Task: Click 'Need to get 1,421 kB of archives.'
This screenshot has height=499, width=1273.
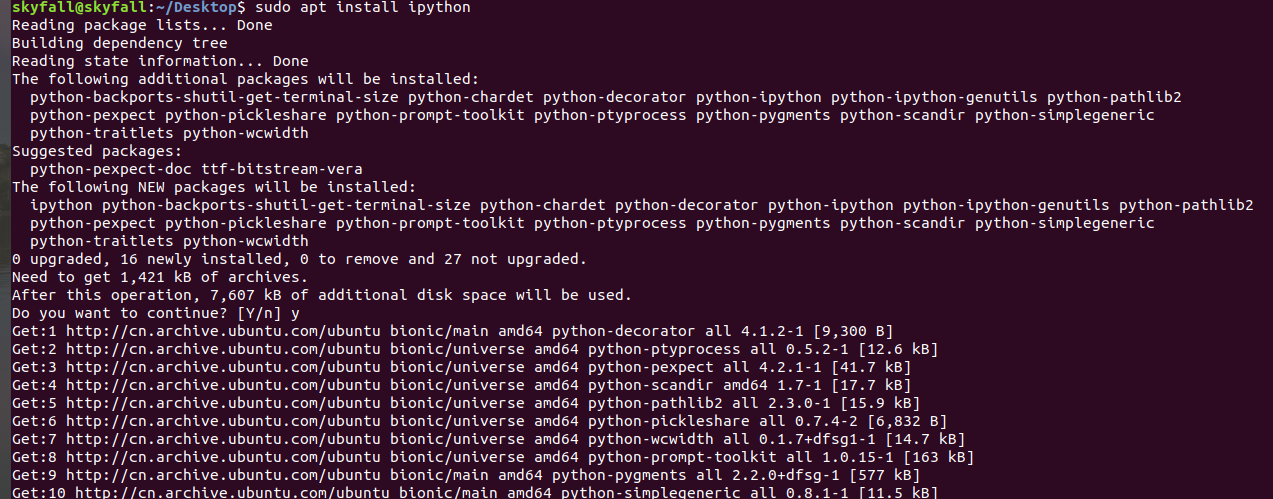Action: pyautogui.click(x=160, y=277)
